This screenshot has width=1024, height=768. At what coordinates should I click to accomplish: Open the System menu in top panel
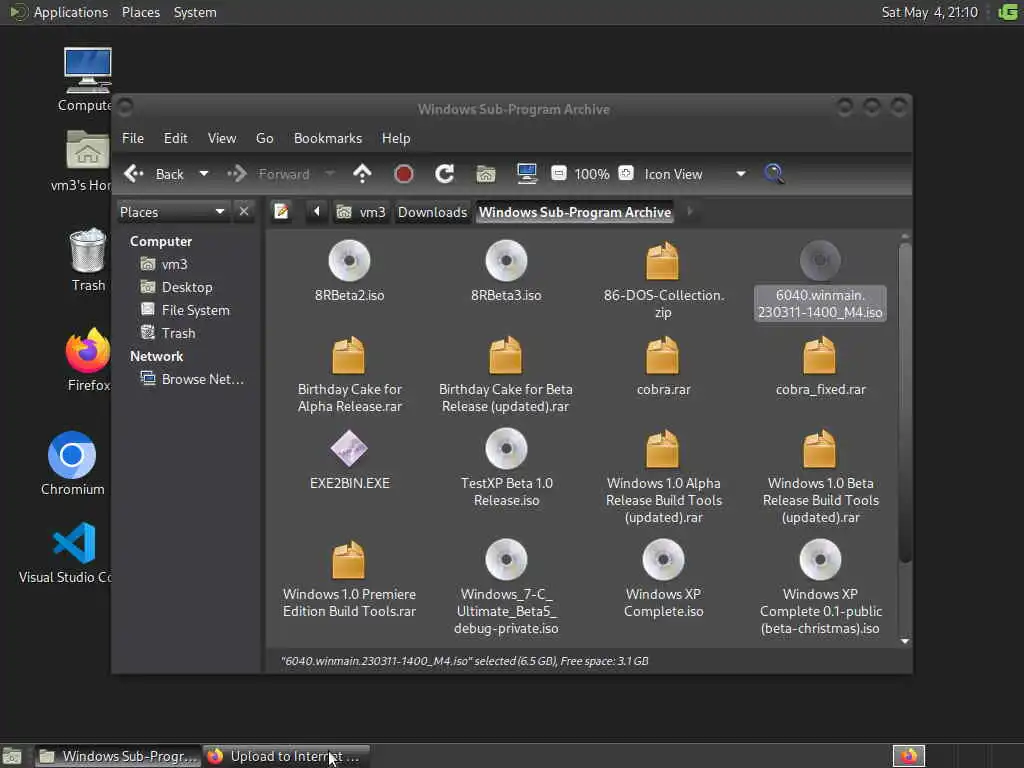[x=195, y=12]
